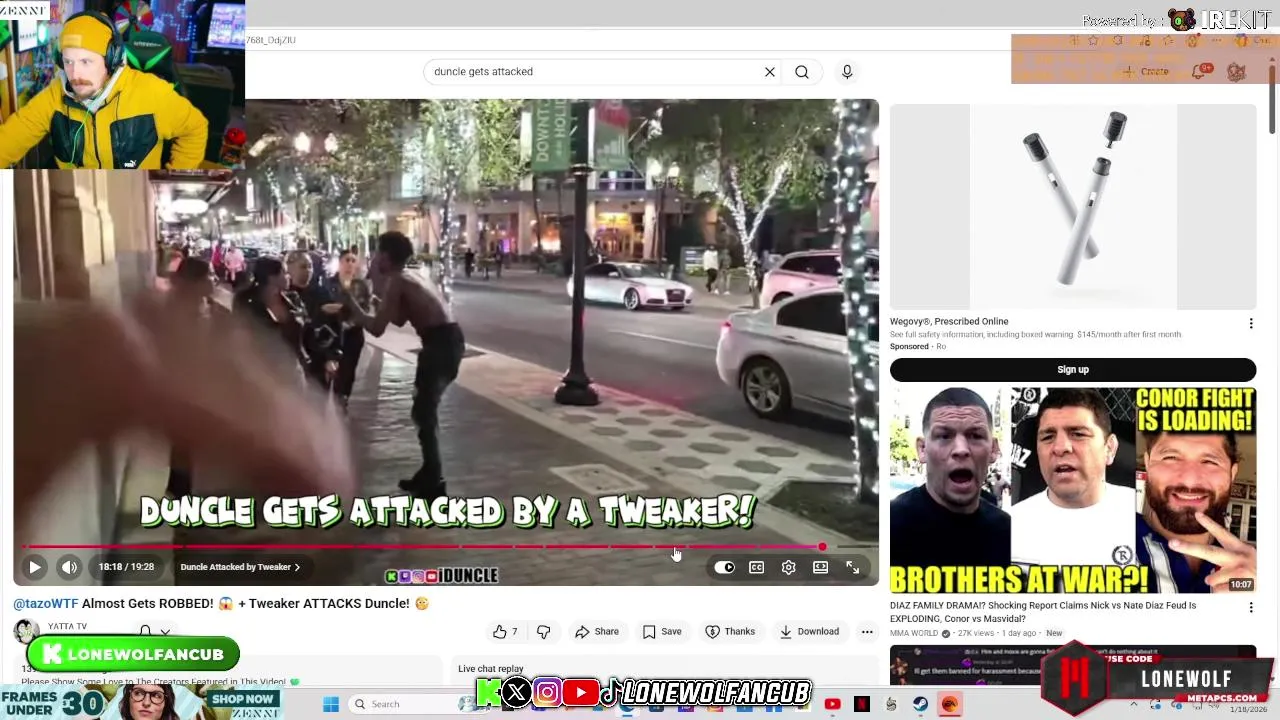1280x720 pixels.
Task: Open the 'DIAZ FAMILY DRAMA' video title
Action: [1043, 611]
